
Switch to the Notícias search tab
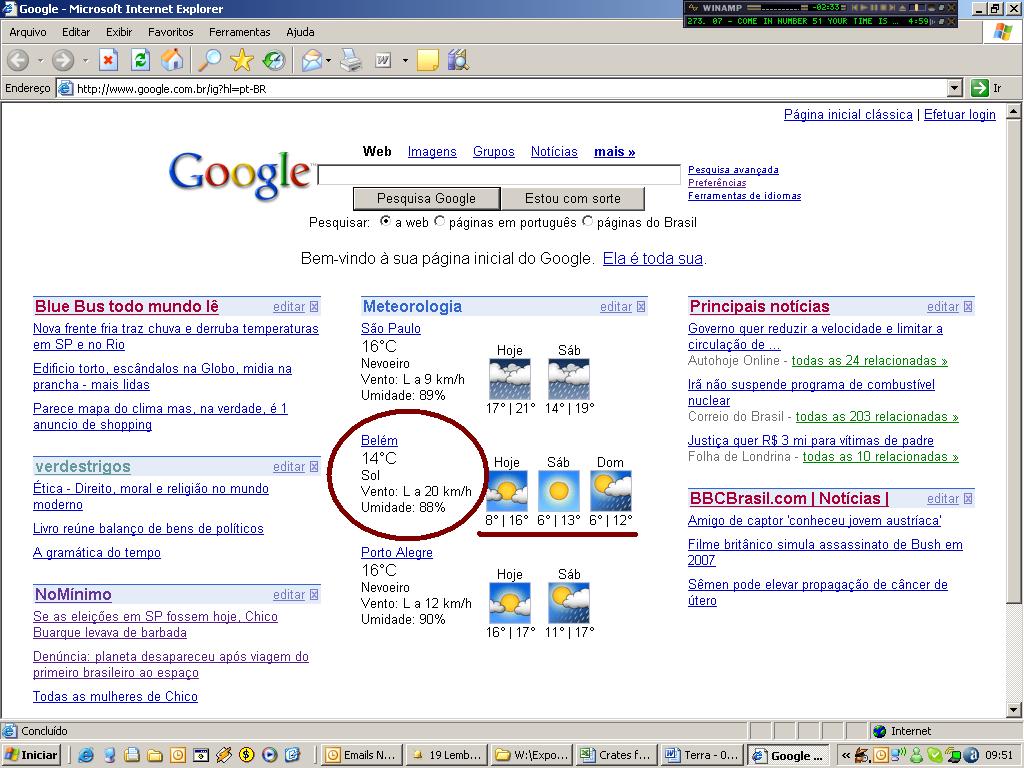click(x=554, y=152)
